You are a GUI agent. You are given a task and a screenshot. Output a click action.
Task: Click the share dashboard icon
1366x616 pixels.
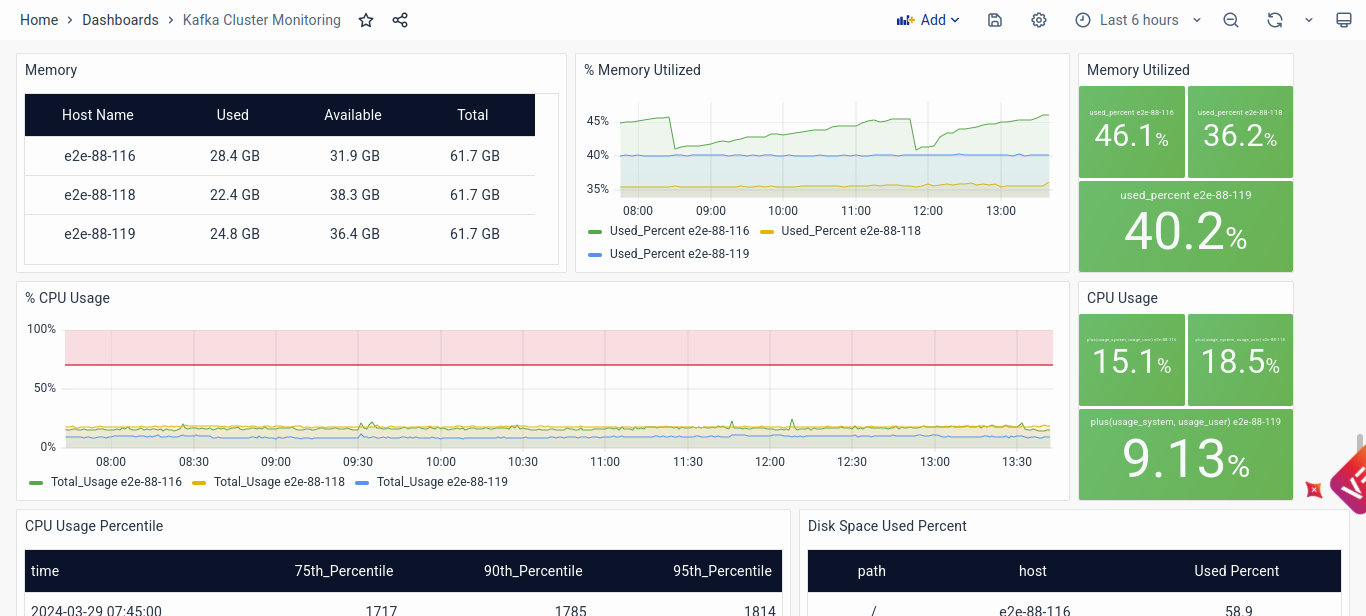click(400, 20)
